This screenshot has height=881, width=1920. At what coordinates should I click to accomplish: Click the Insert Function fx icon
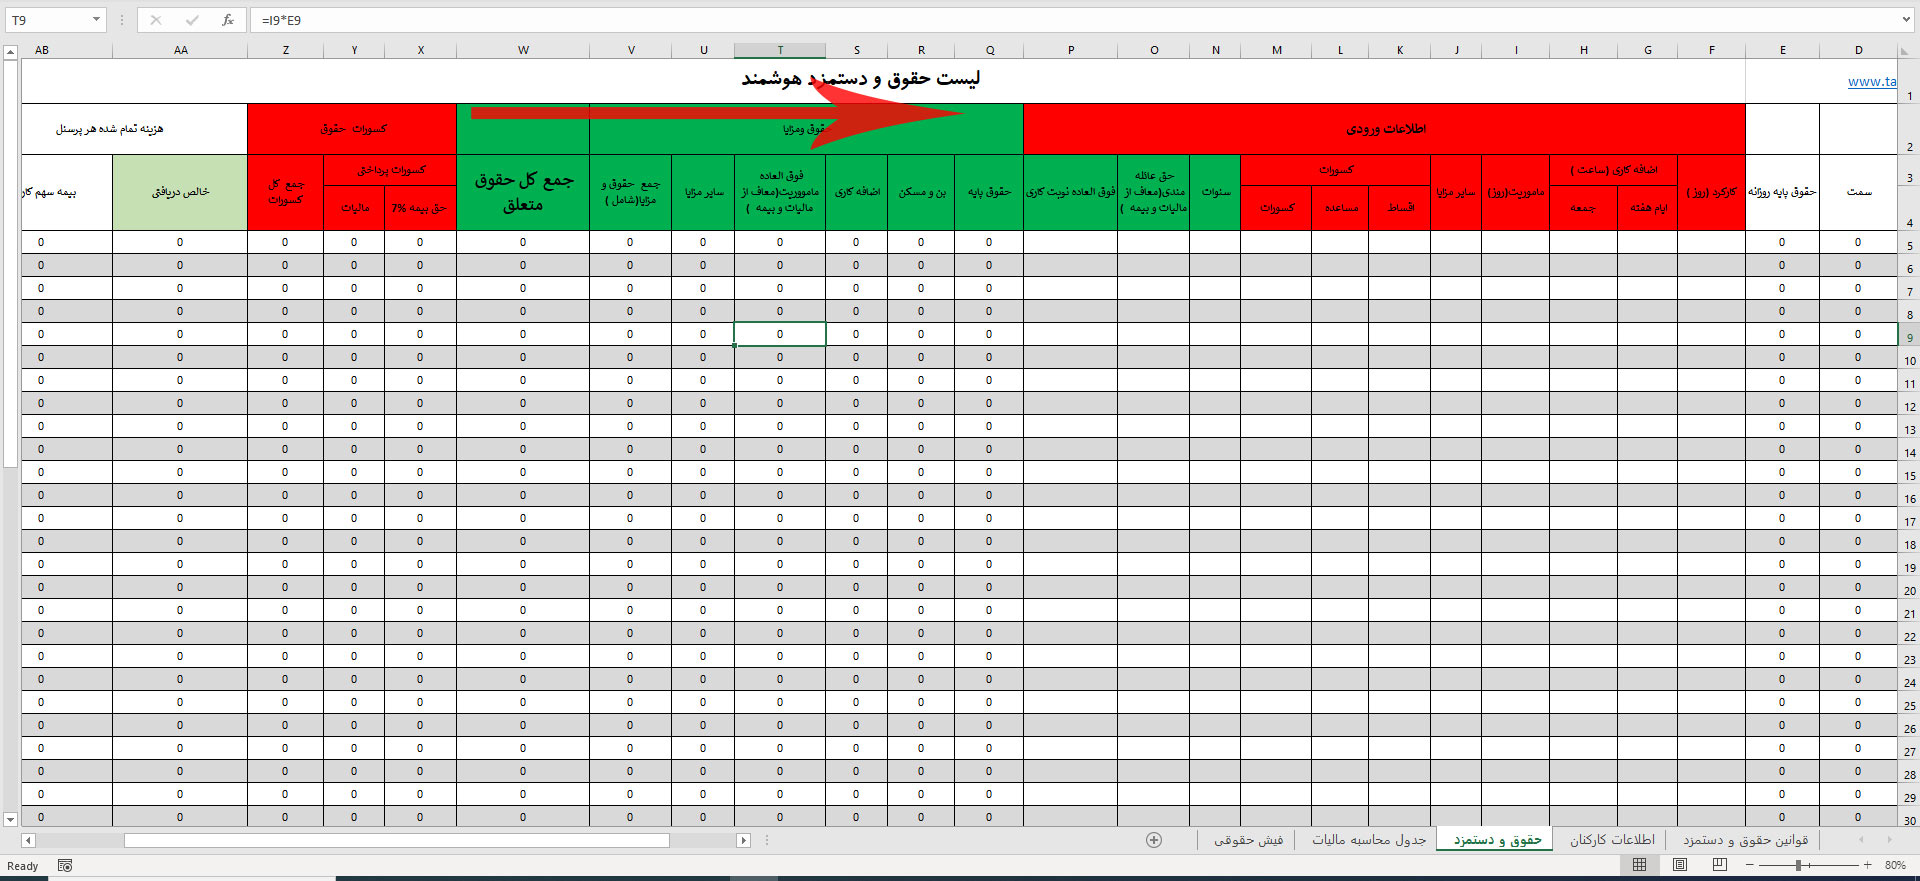tap(227, 20)
